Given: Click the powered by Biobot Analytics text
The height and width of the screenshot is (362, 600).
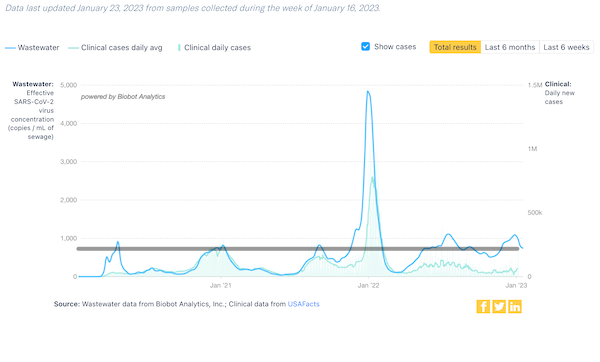Looking at the screenshot, I should click(x=123, y=97).
